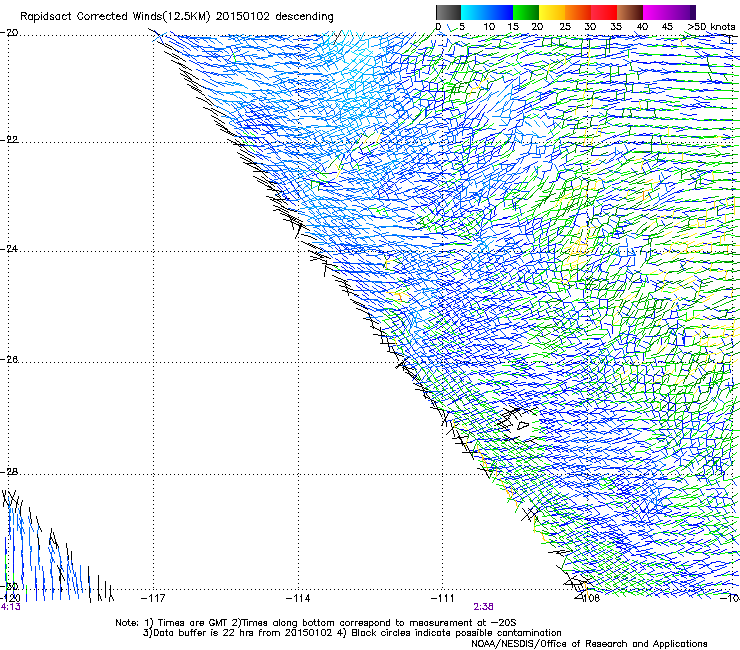740x650 pixels.
Task: Click the longitude axis label '-111'
Action: 443,598
